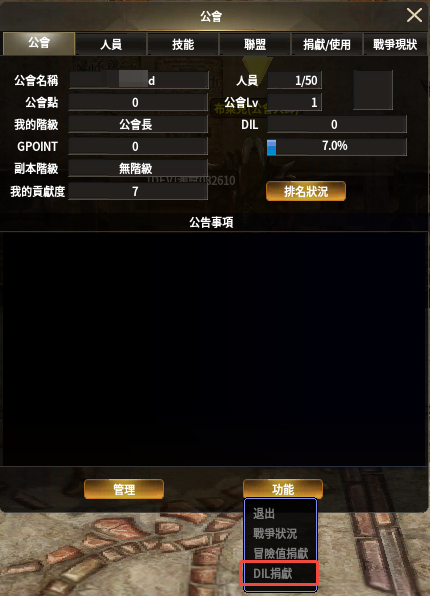This screenshot has width=430, height=596.
Task: Close the guild window with X
Action: (x=414, y=16)
